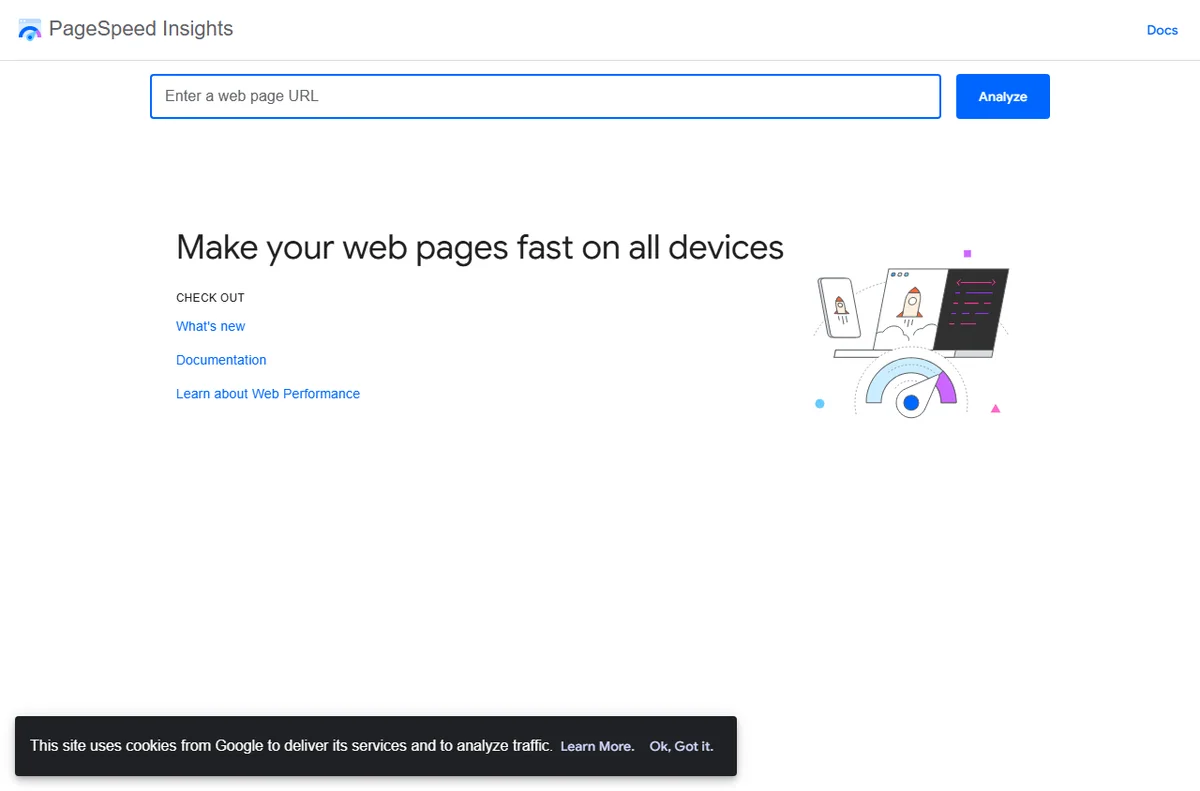Dismiss cookie banner with Ok, Got it
This screenshot has width=1200, height=791.
681,746
